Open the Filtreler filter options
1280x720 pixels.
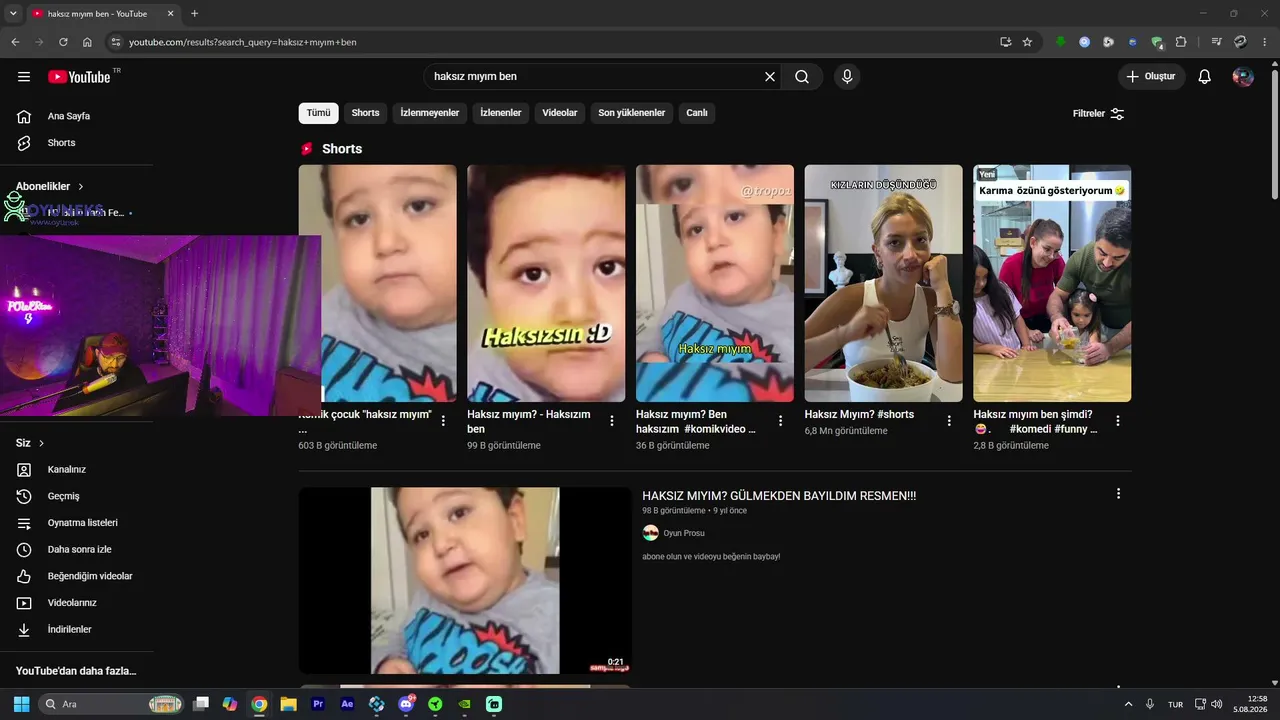[x=1099, y=114]
